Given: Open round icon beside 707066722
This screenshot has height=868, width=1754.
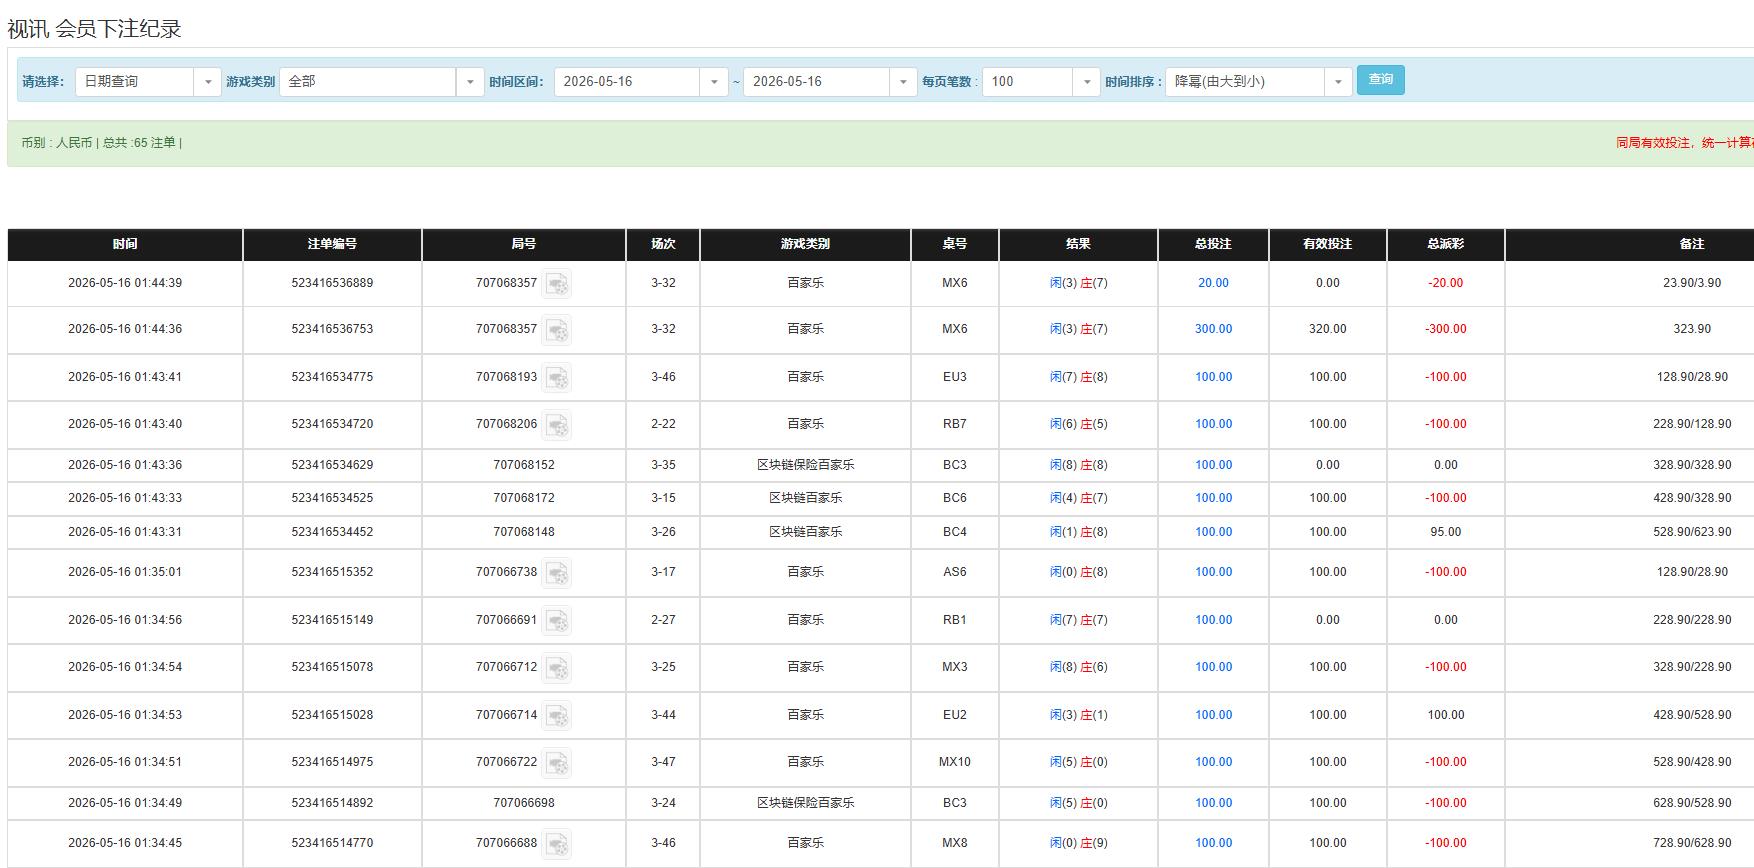Looking at the screenshot, I should tap(557, 763).
